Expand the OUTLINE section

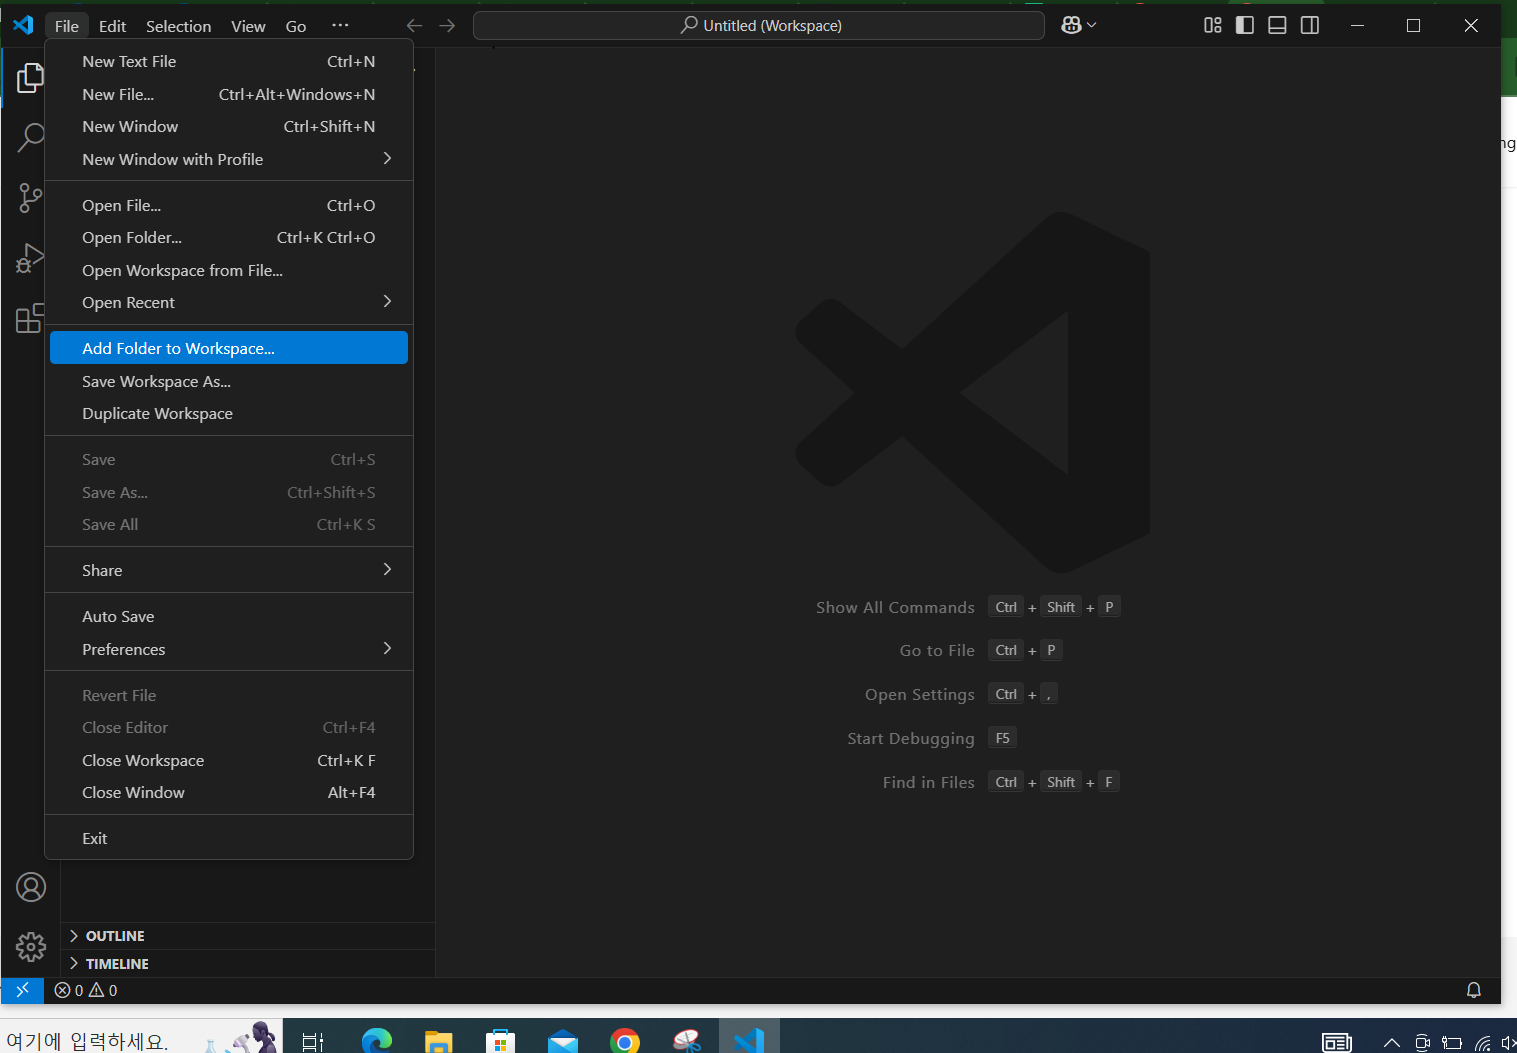tap(248, 936)
